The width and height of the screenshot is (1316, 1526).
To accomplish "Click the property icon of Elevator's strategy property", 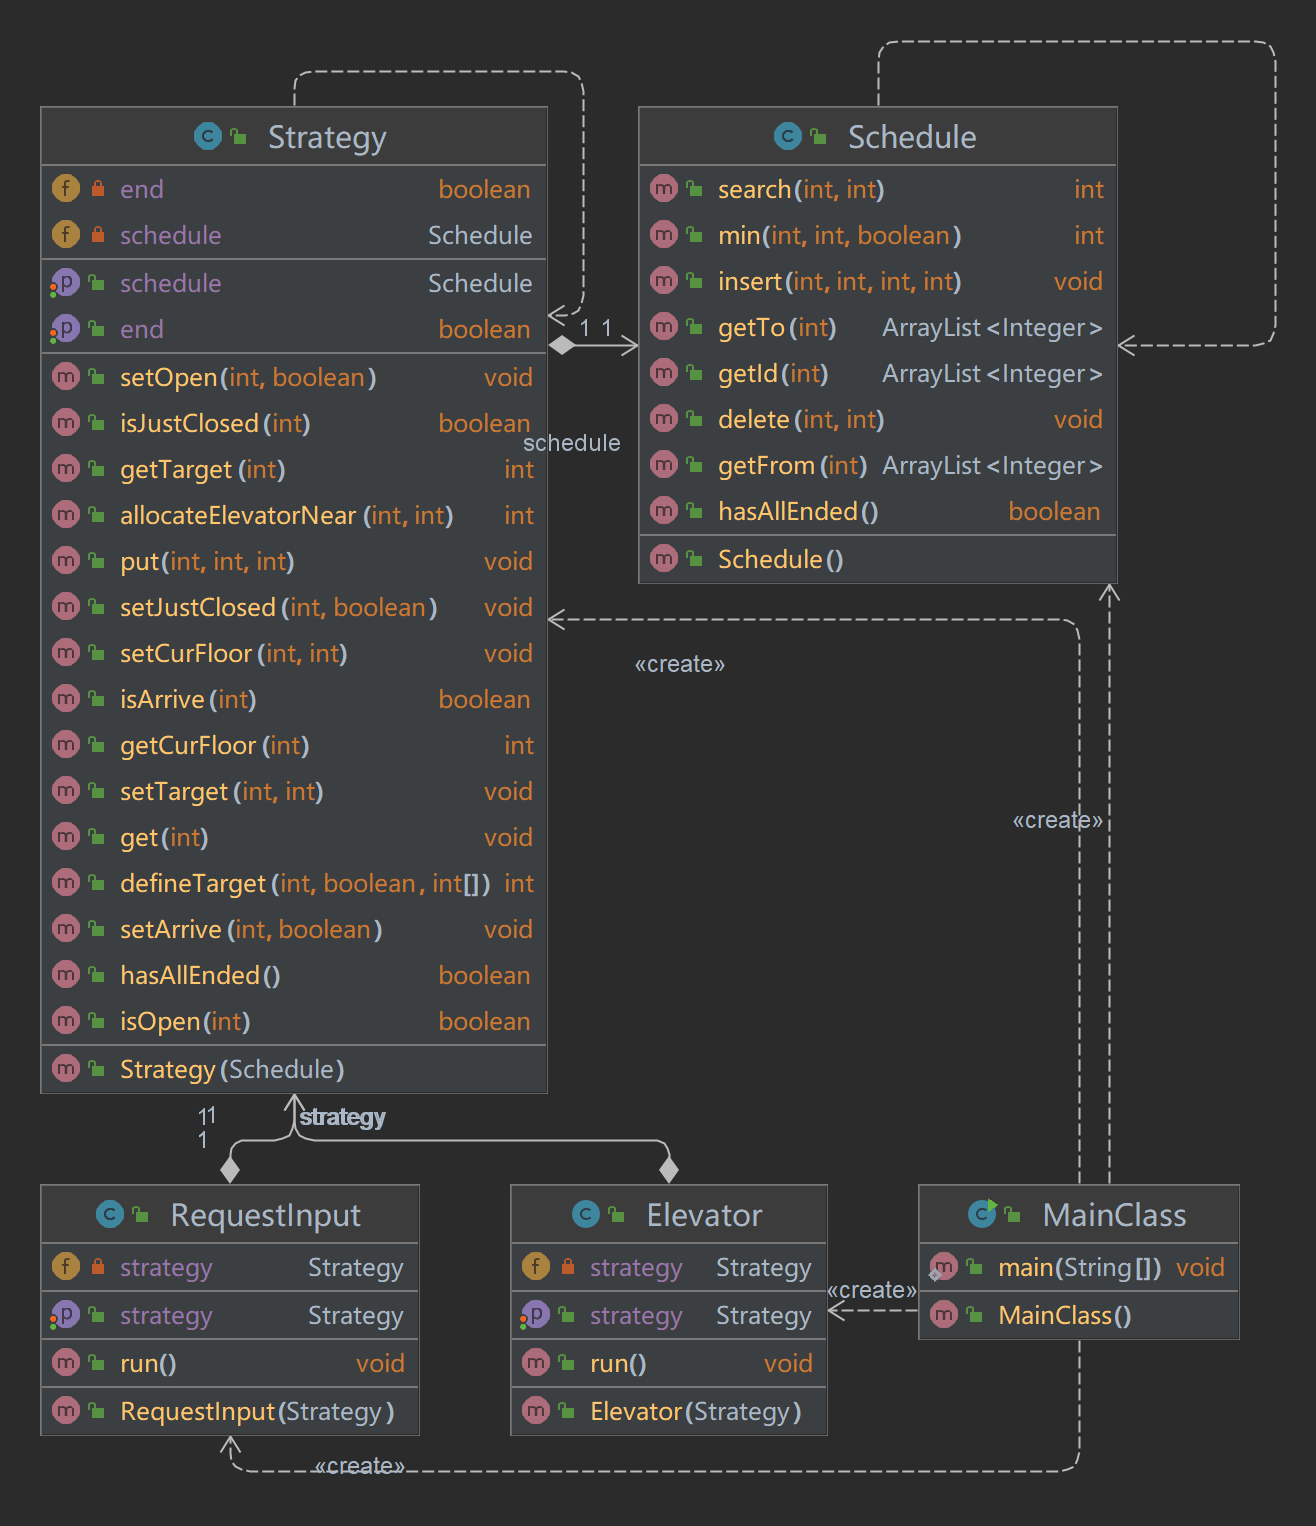I will pyautogui.click(x=536, y=1314).
